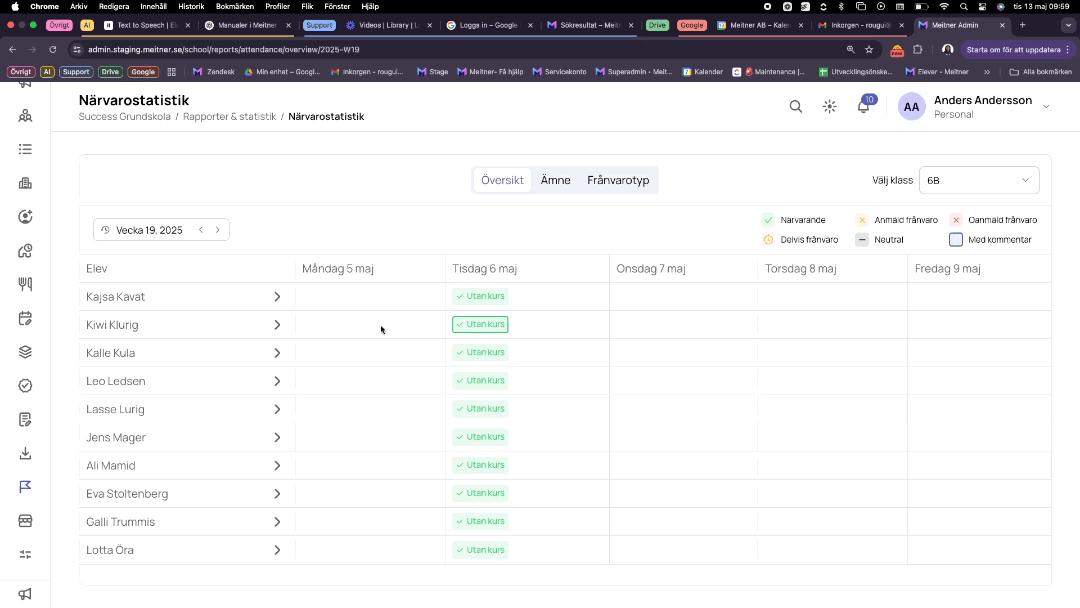Go to the next week arrow
Viewport: 1080px width, 608px height.
218,230
